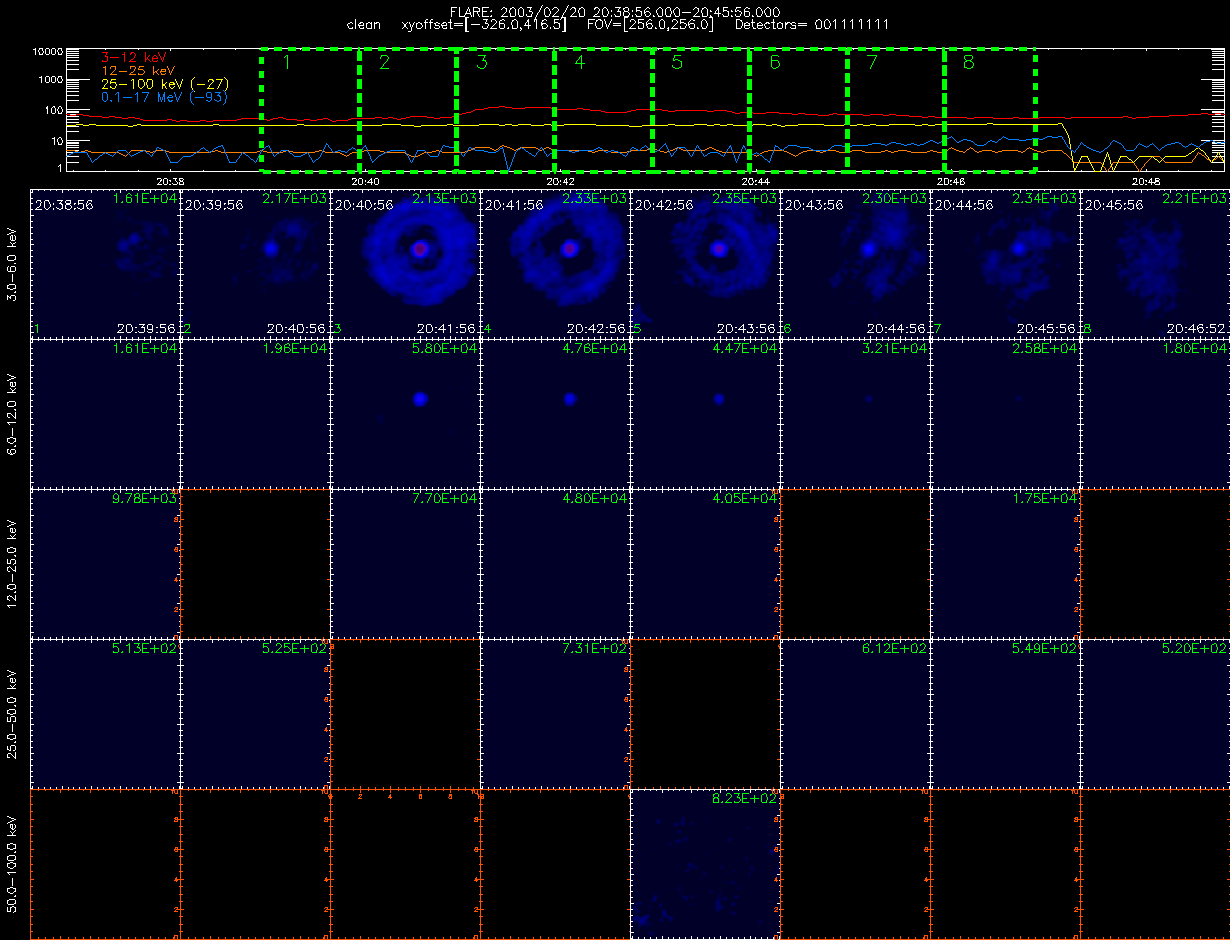Click the '12.0-25.0 keV' row axis label
Viewport: 1230px width, 940px height.
[13, 566]
